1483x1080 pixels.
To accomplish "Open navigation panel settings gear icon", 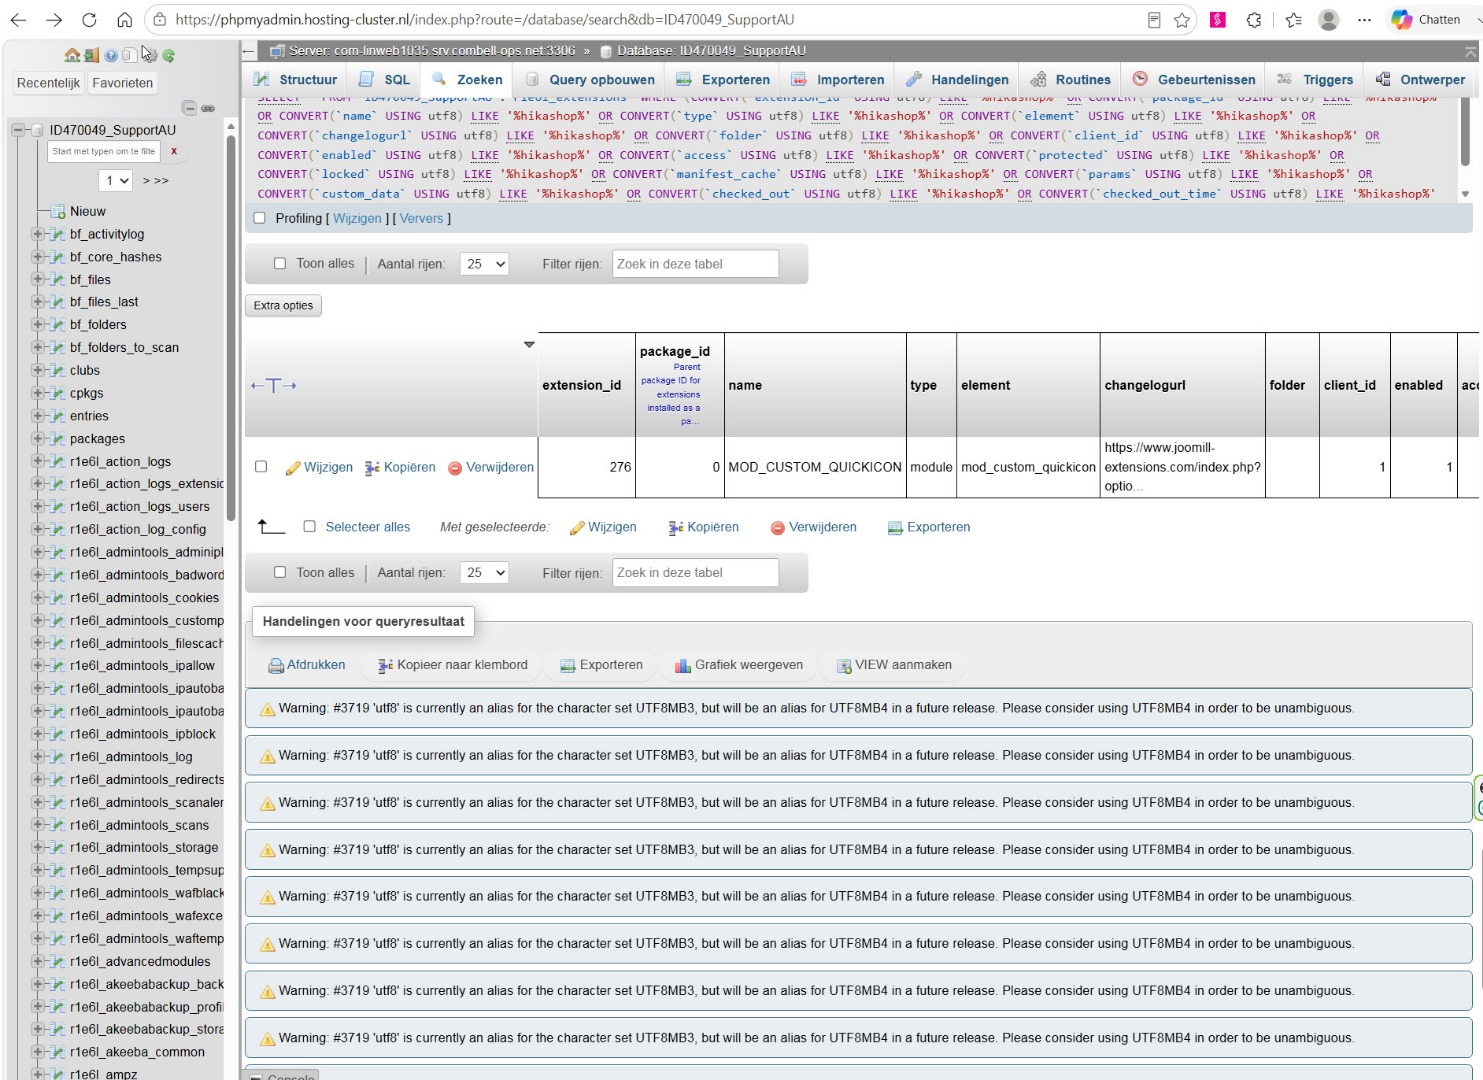I will (x=149, y=56).
